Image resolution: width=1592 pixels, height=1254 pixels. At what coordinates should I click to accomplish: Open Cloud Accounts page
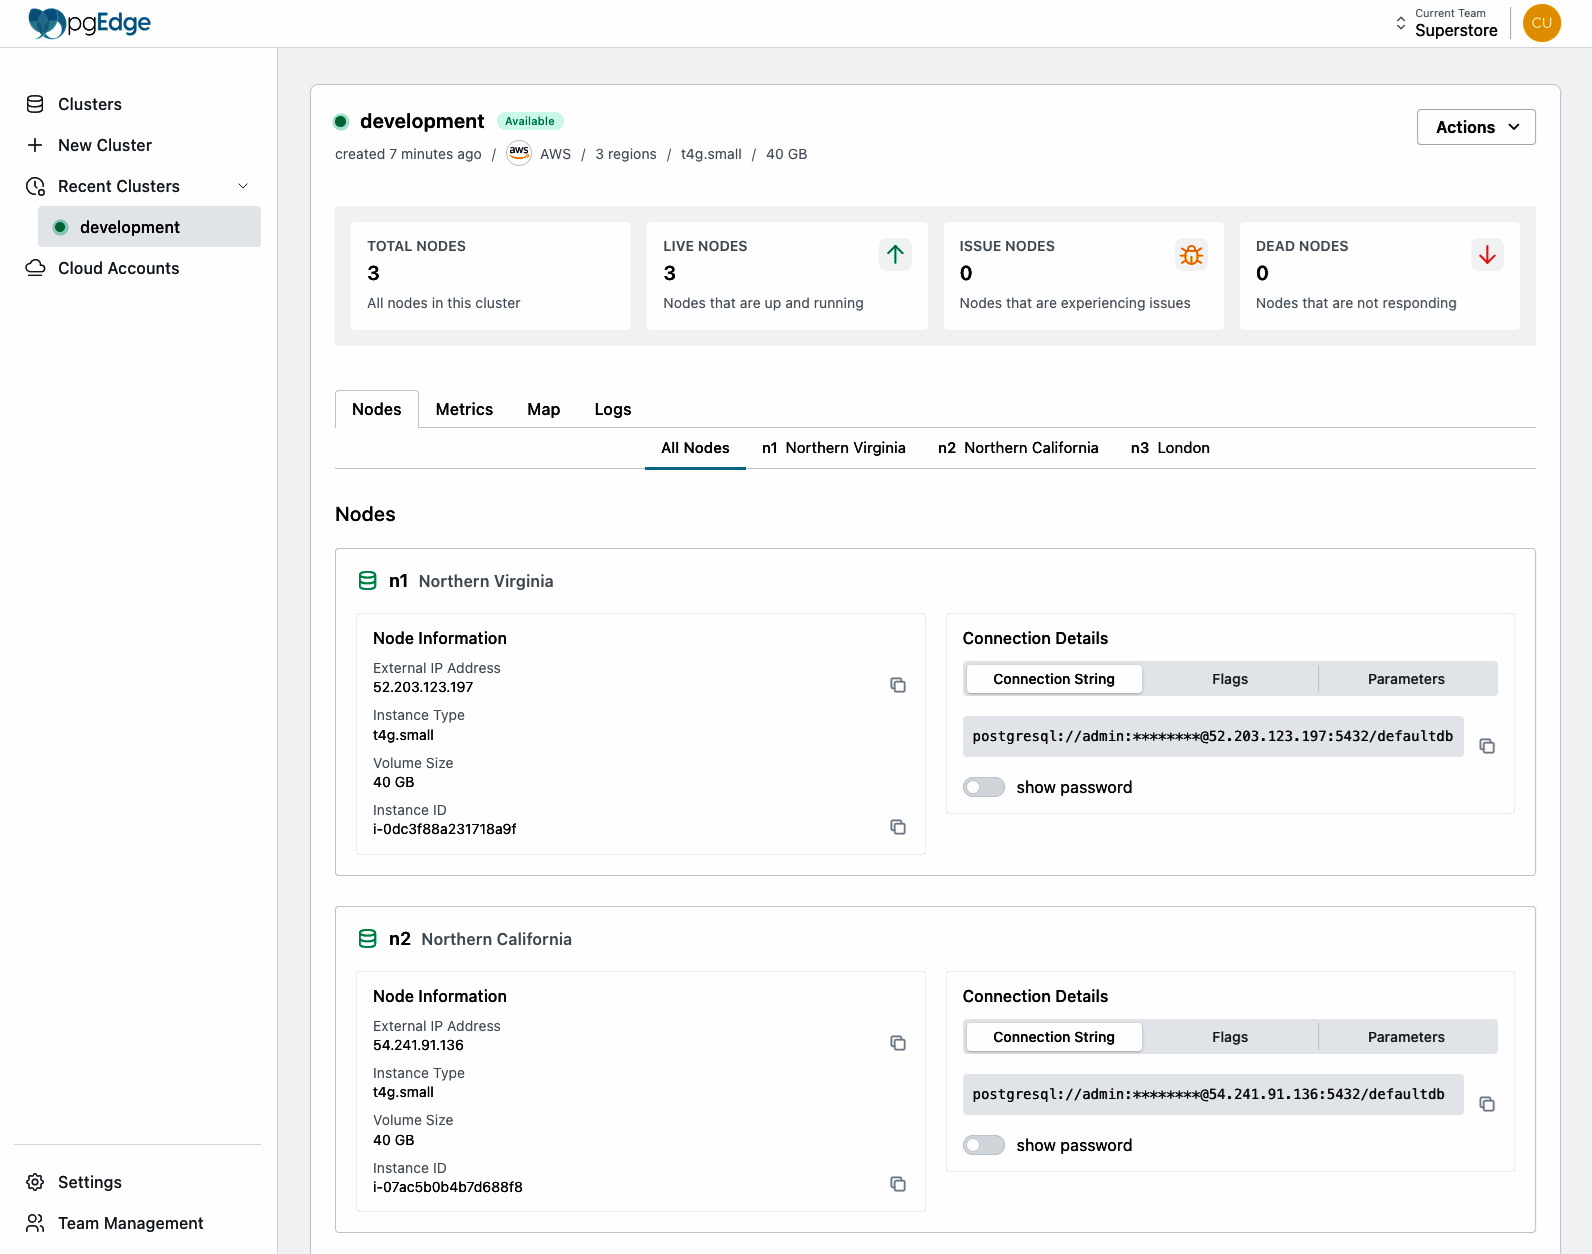[118, 268]
